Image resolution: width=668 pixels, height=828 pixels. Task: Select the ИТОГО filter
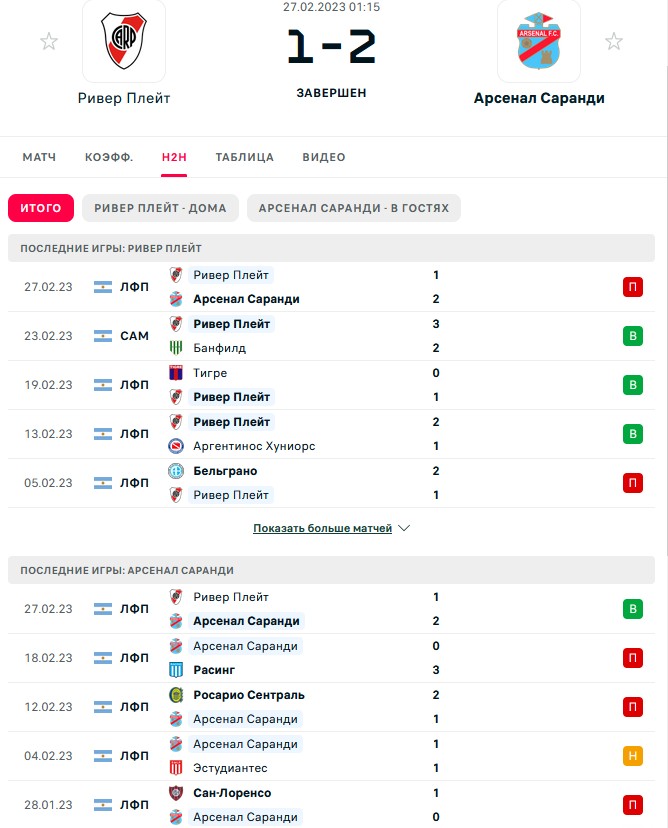[41, 208]
